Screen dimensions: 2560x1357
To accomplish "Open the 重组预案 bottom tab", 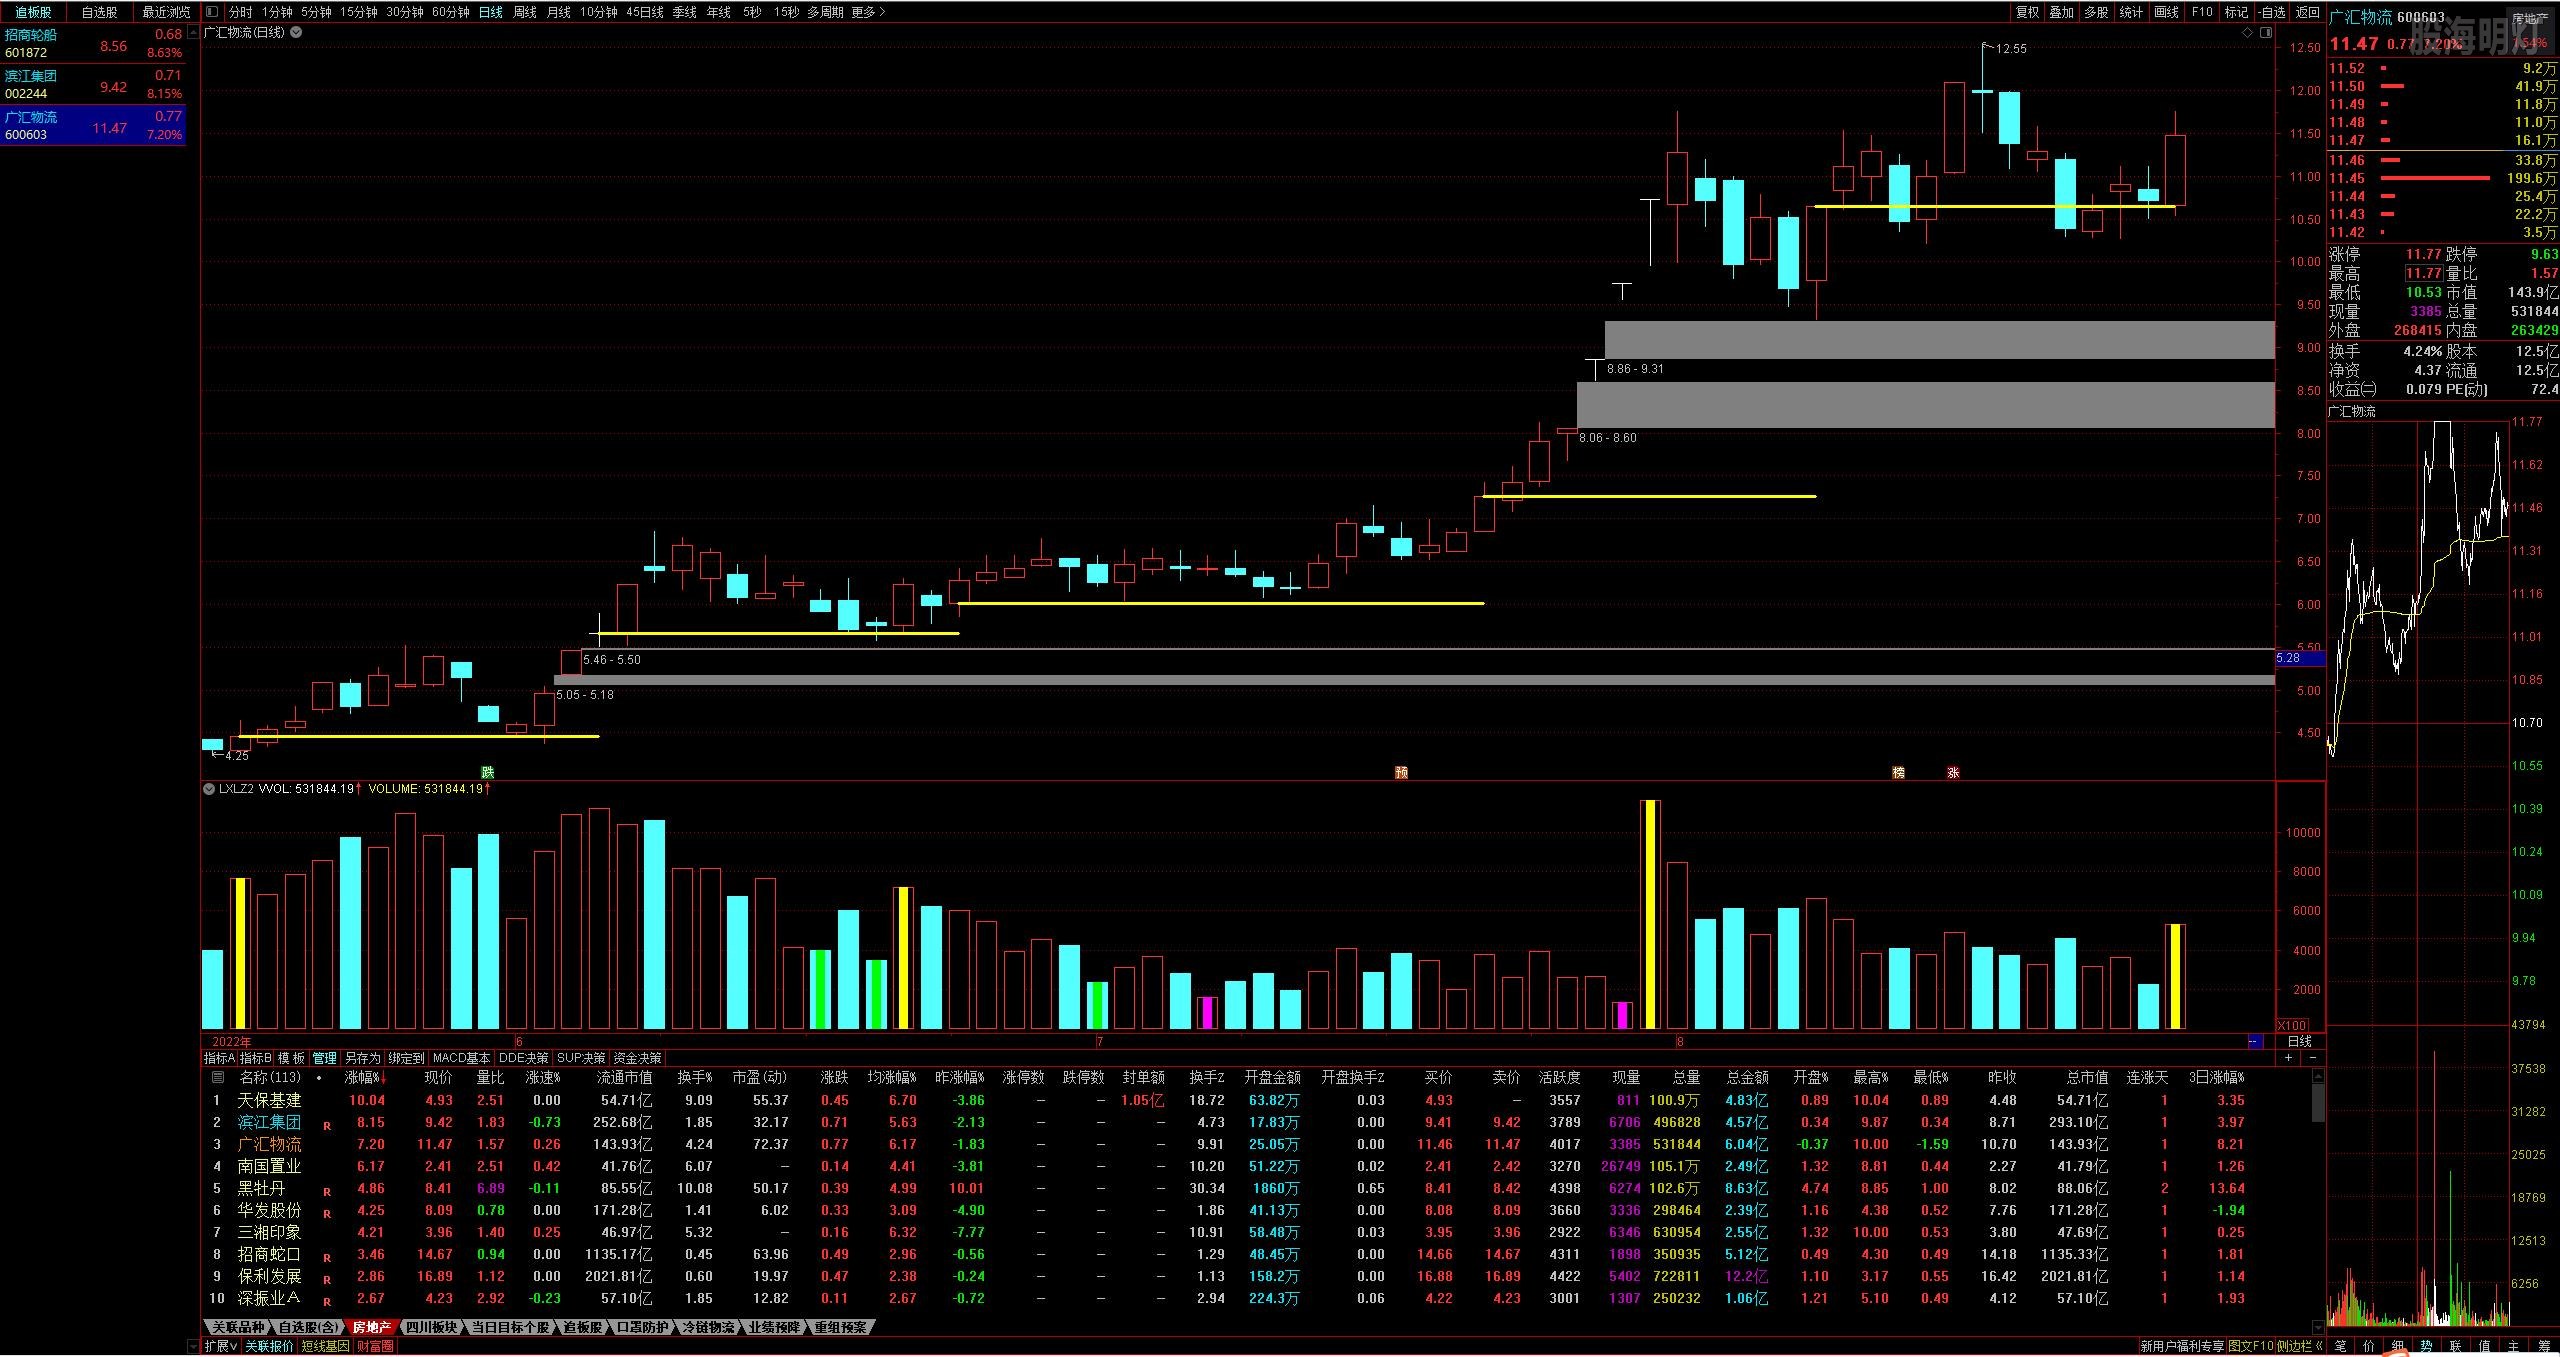I will (841, 1327).
